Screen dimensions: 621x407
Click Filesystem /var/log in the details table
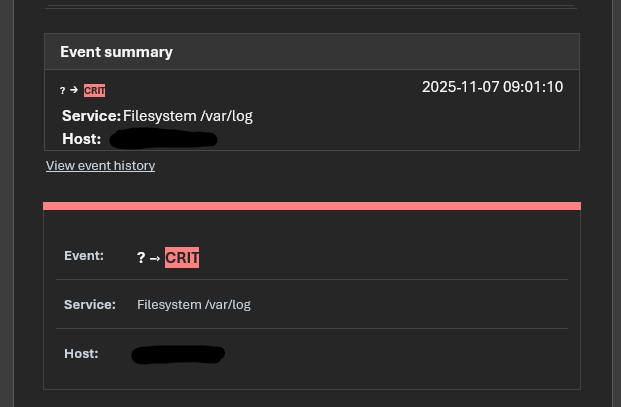(x=194, y=304)
